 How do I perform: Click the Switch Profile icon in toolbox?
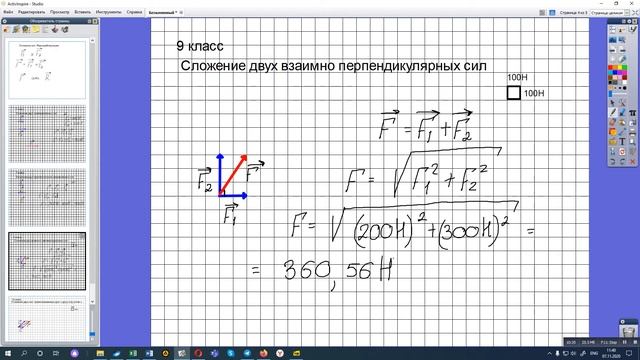click(622, 29)
